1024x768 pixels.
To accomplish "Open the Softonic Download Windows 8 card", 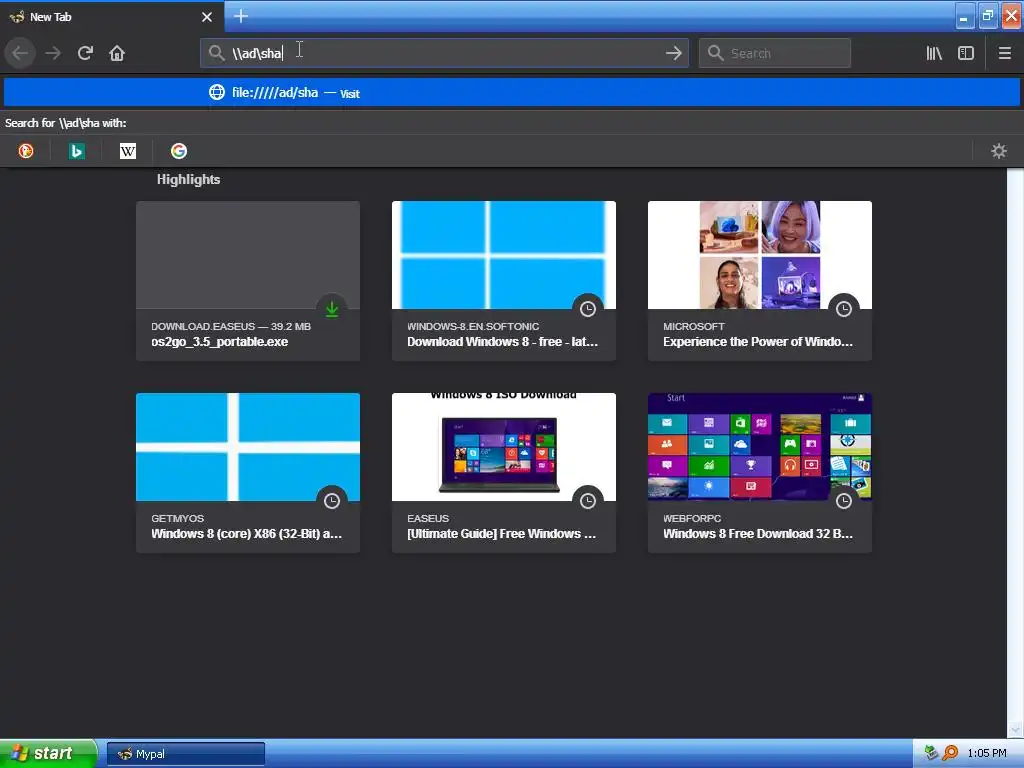I will pos(504,281).
